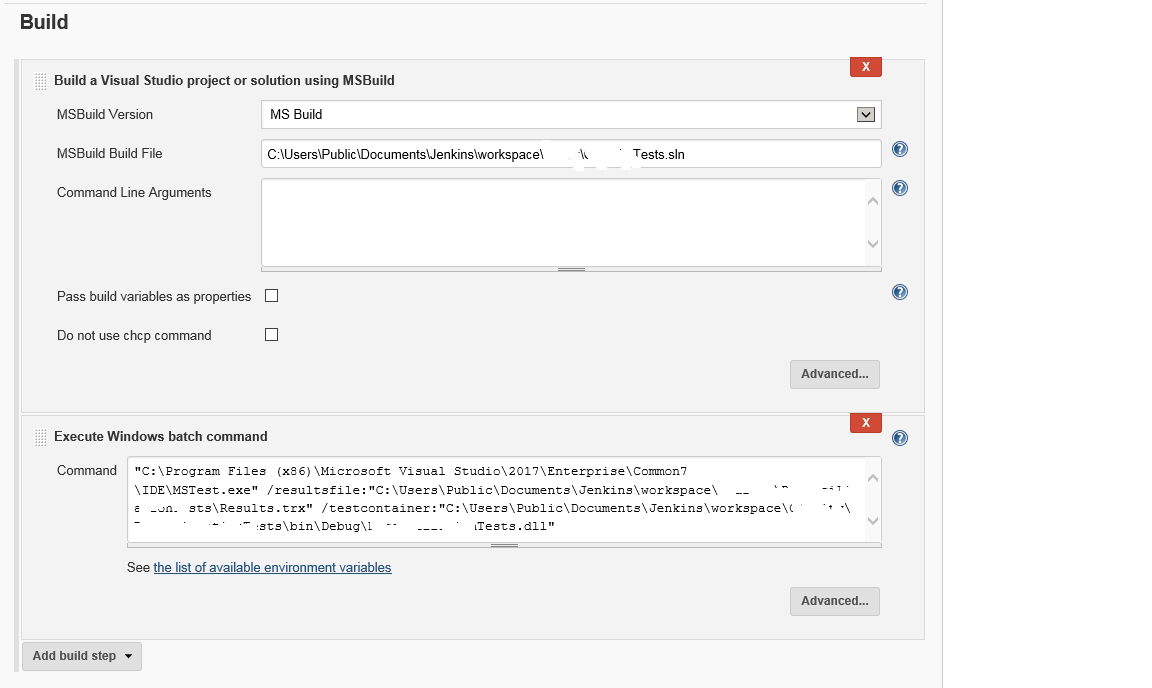1152x688 pixels.
Task: Focus the Command Line Arguments textarea
Action: point(560,222)
